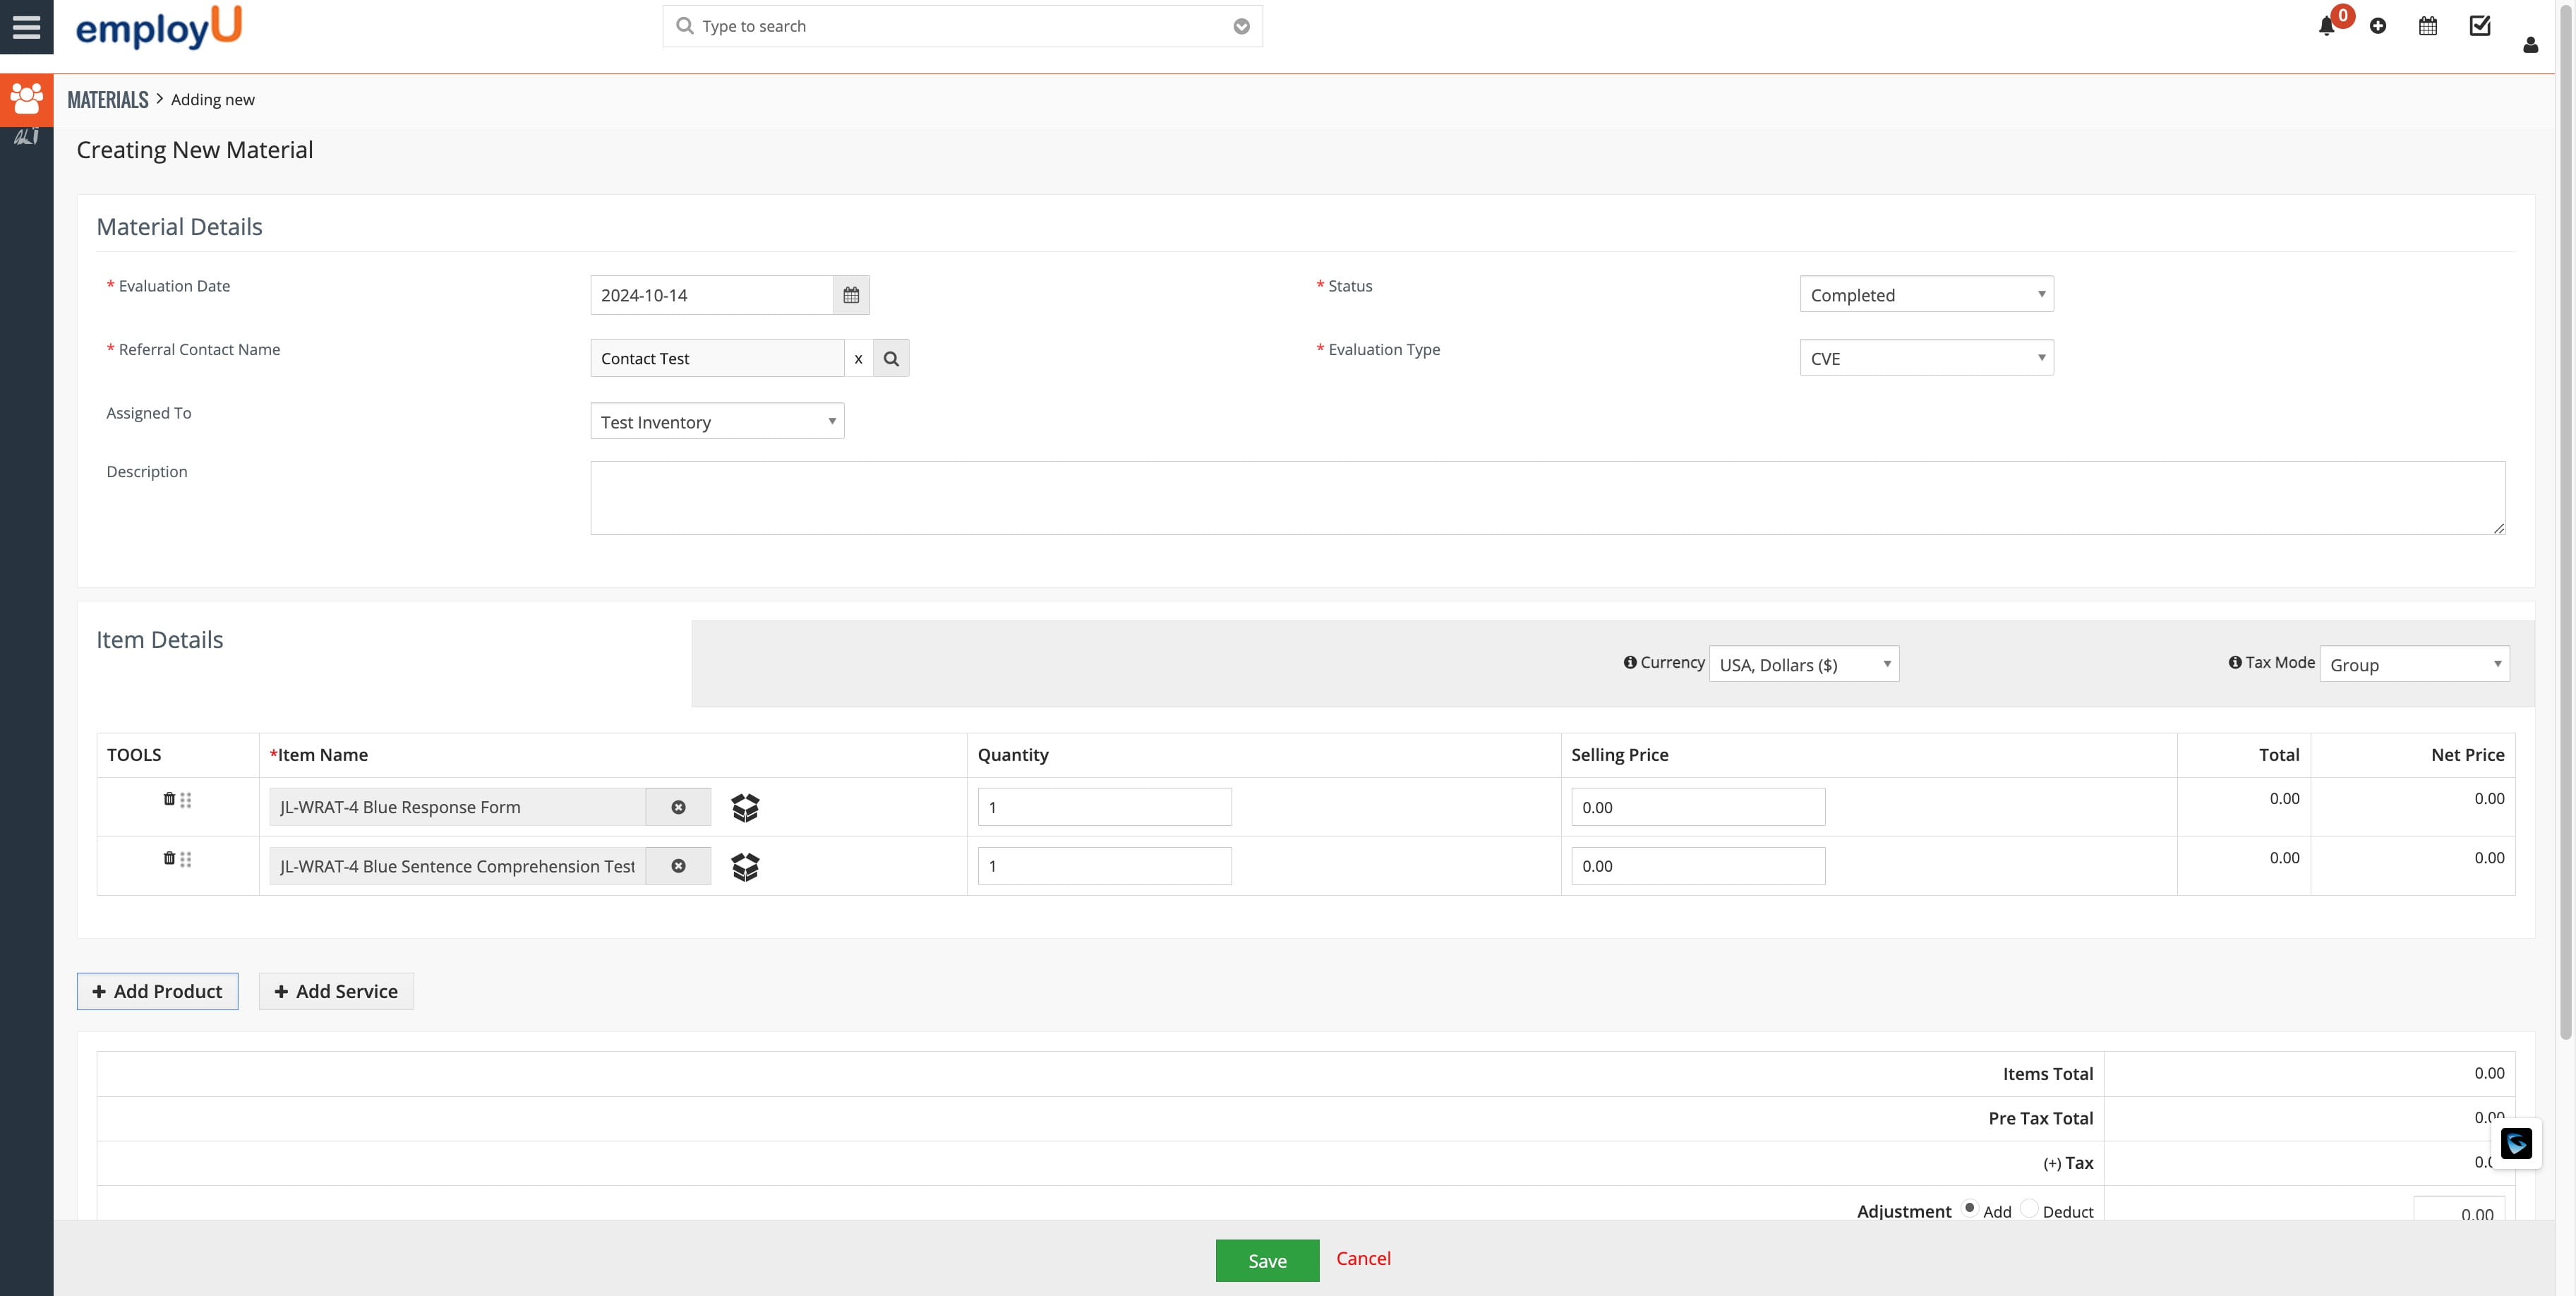The image size is (2576, 1296).
Task: Click into the Description text area
Action: pos(1547,497)
